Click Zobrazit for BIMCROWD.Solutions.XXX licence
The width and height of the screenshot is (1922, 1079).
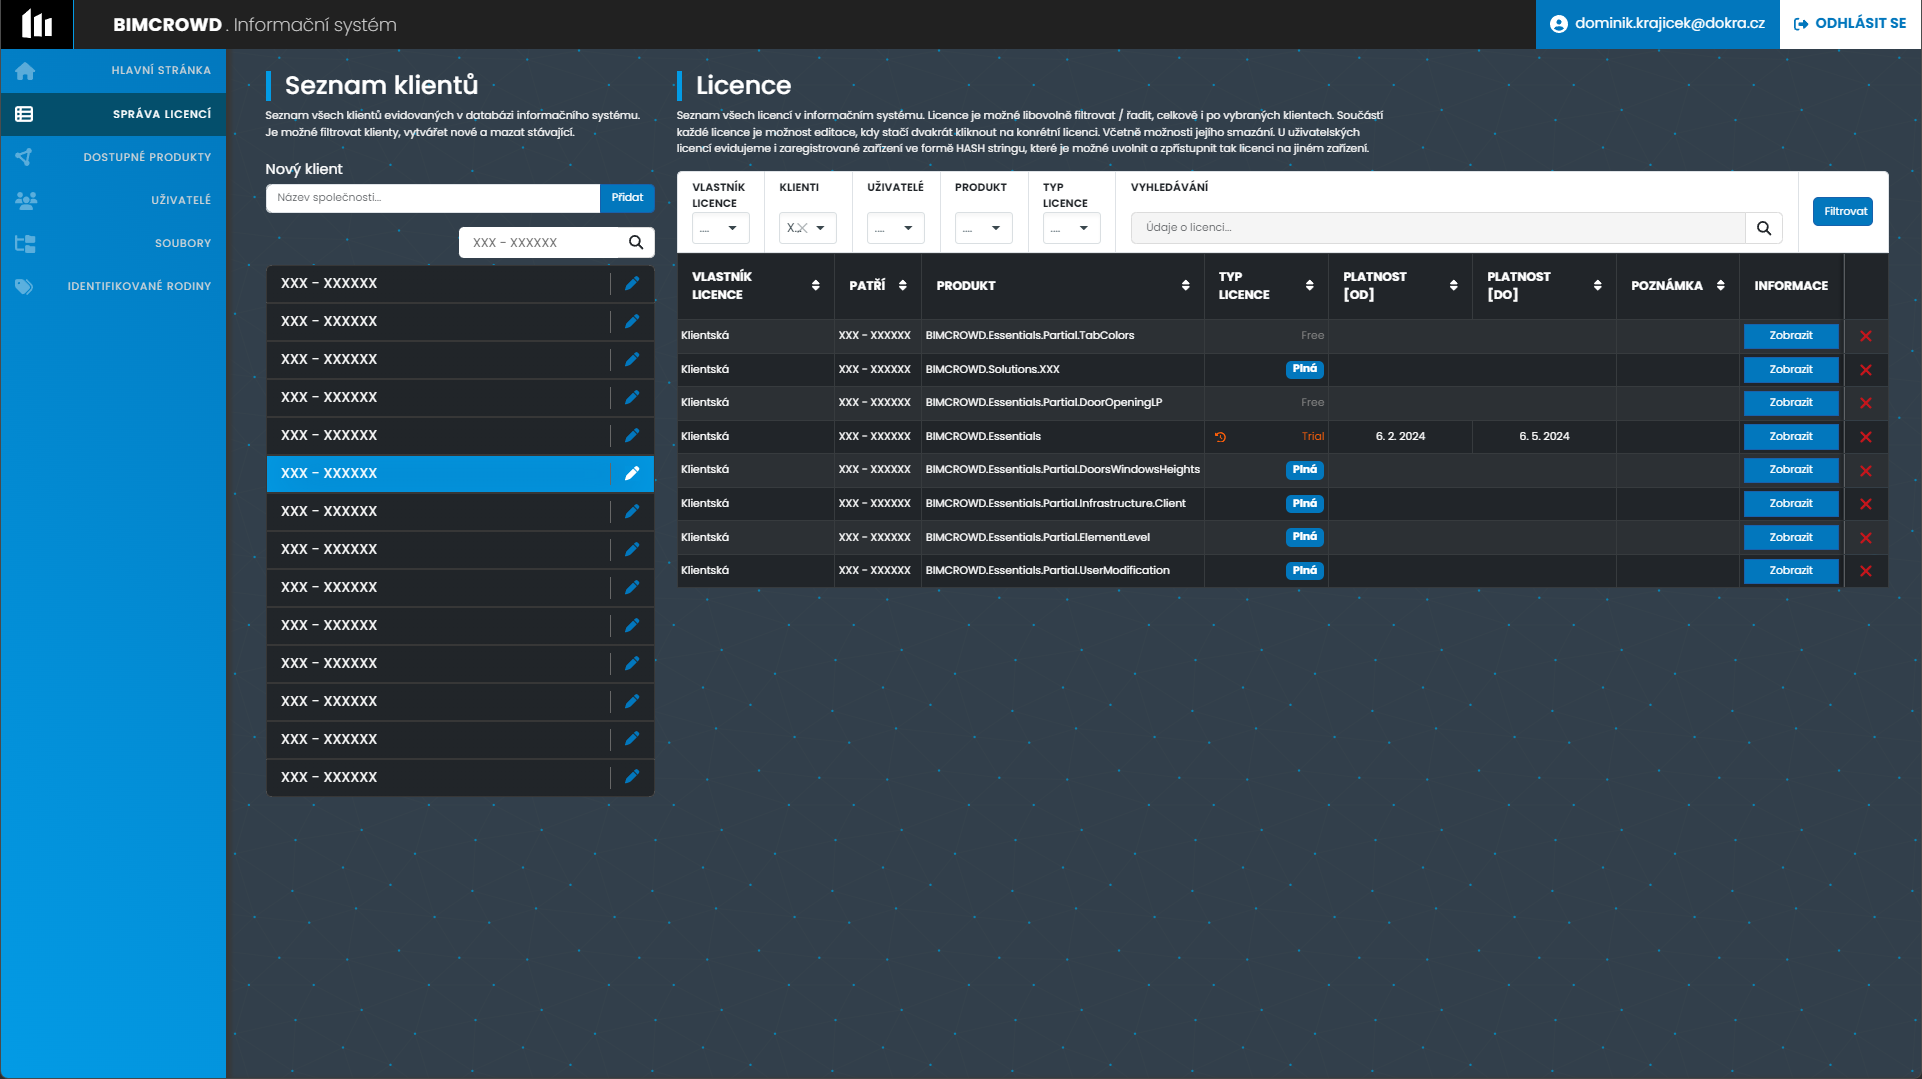coord(1791,370)
